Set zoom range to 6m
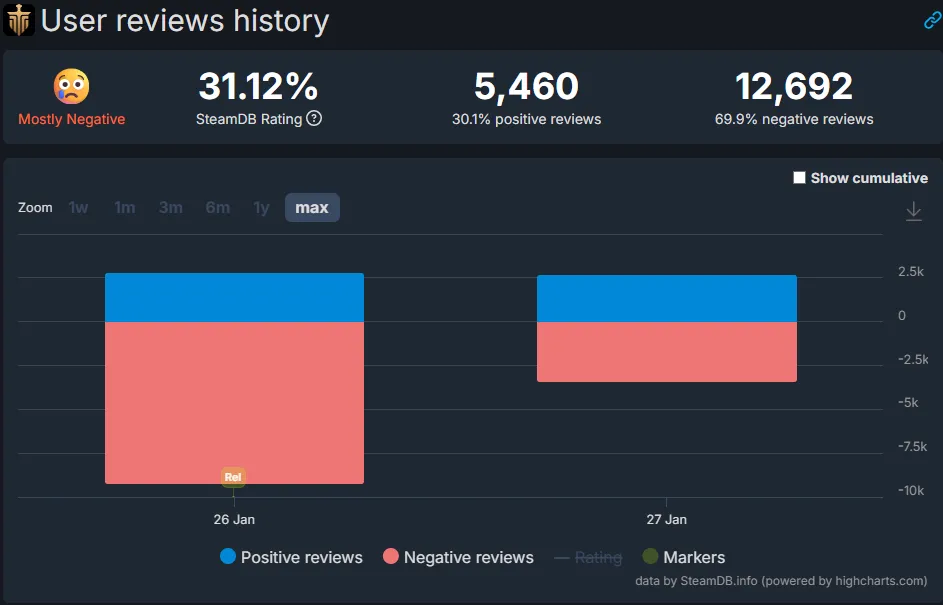Image resolution: width=943 pixels, height=605 pixels. pos(217,208)
